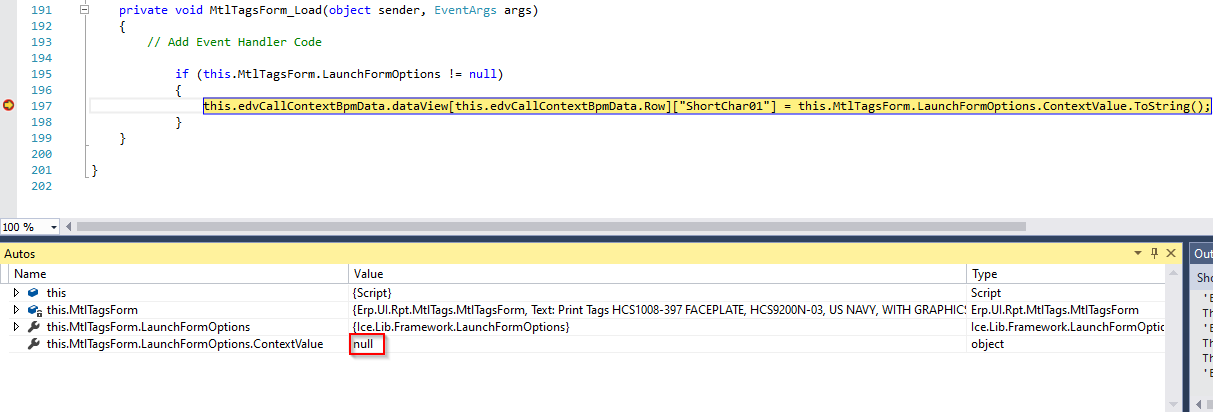Click the breakpoint glyph on line 197

9,105
